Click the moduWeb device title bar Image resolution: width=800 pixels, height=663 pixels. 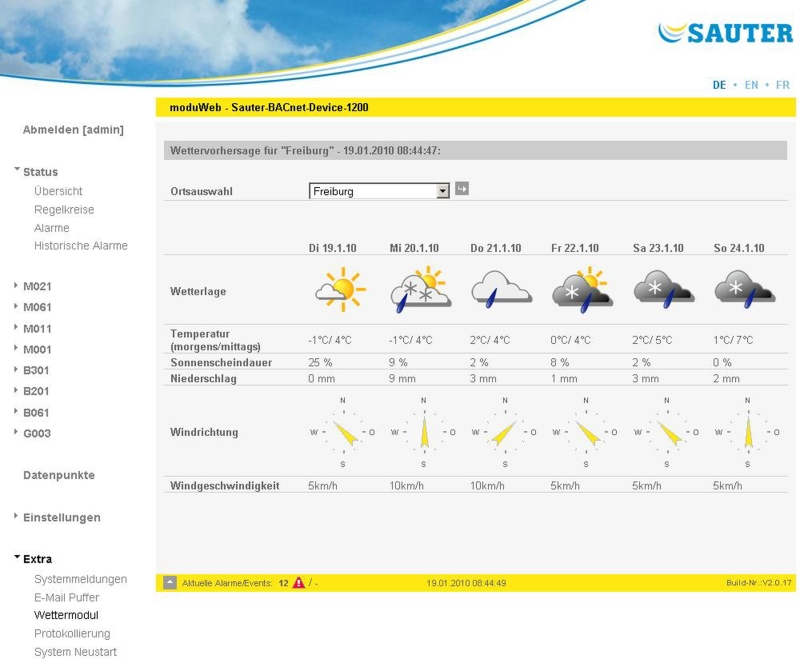coord(476,107)
